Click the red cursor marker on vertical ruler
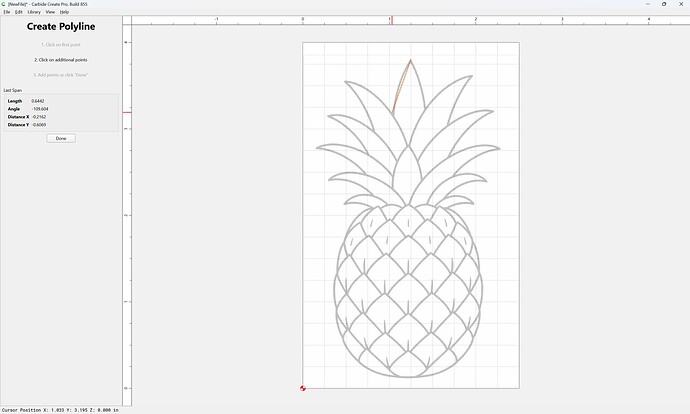This screenshot has height=414, width=690. 127,112
